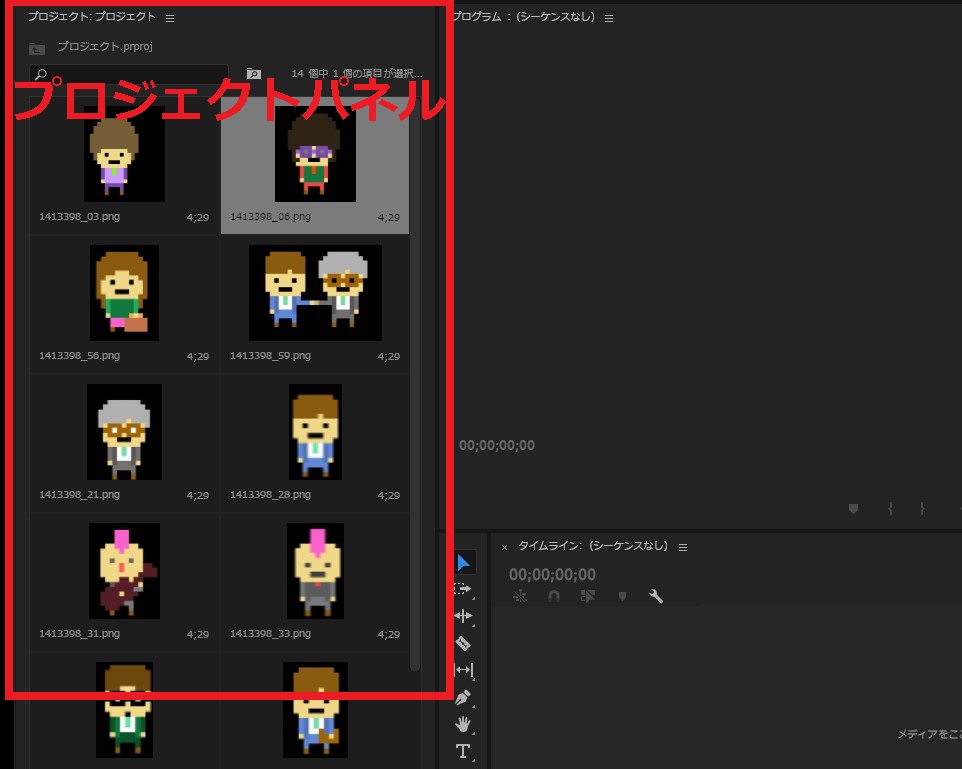Viewport: 962px width, 769px height.
Task: Select the Type tool
Action: 463,751
